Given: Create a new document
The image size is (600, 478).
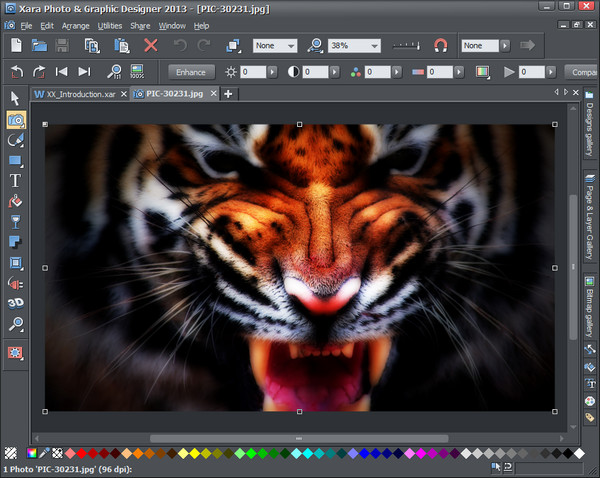Looking at the screenshot, I should (x=16, y=46).
